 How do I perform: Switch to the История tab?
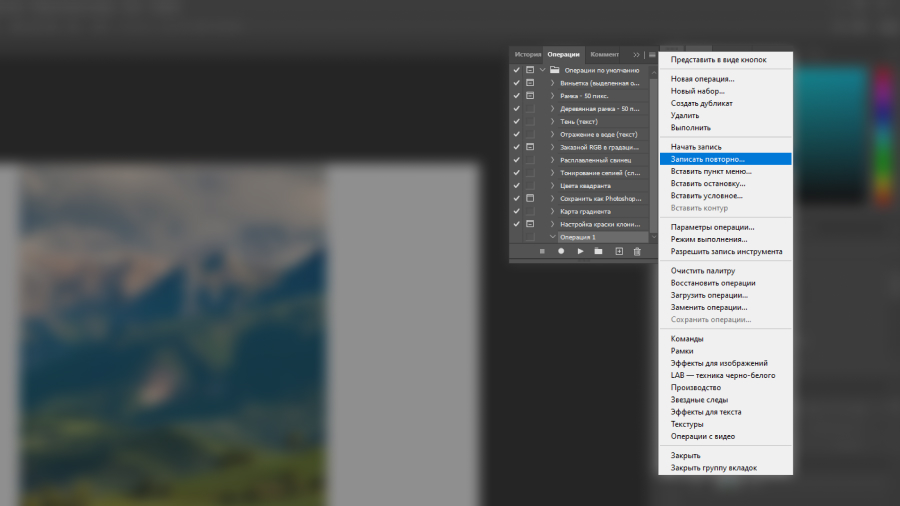527,54
